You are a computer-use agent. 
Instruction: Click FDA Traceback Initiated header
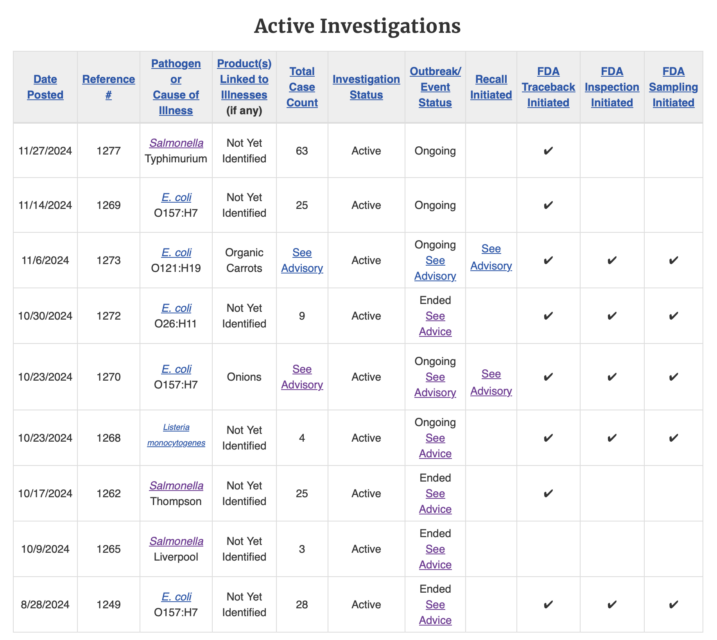[x=548, y=87]
